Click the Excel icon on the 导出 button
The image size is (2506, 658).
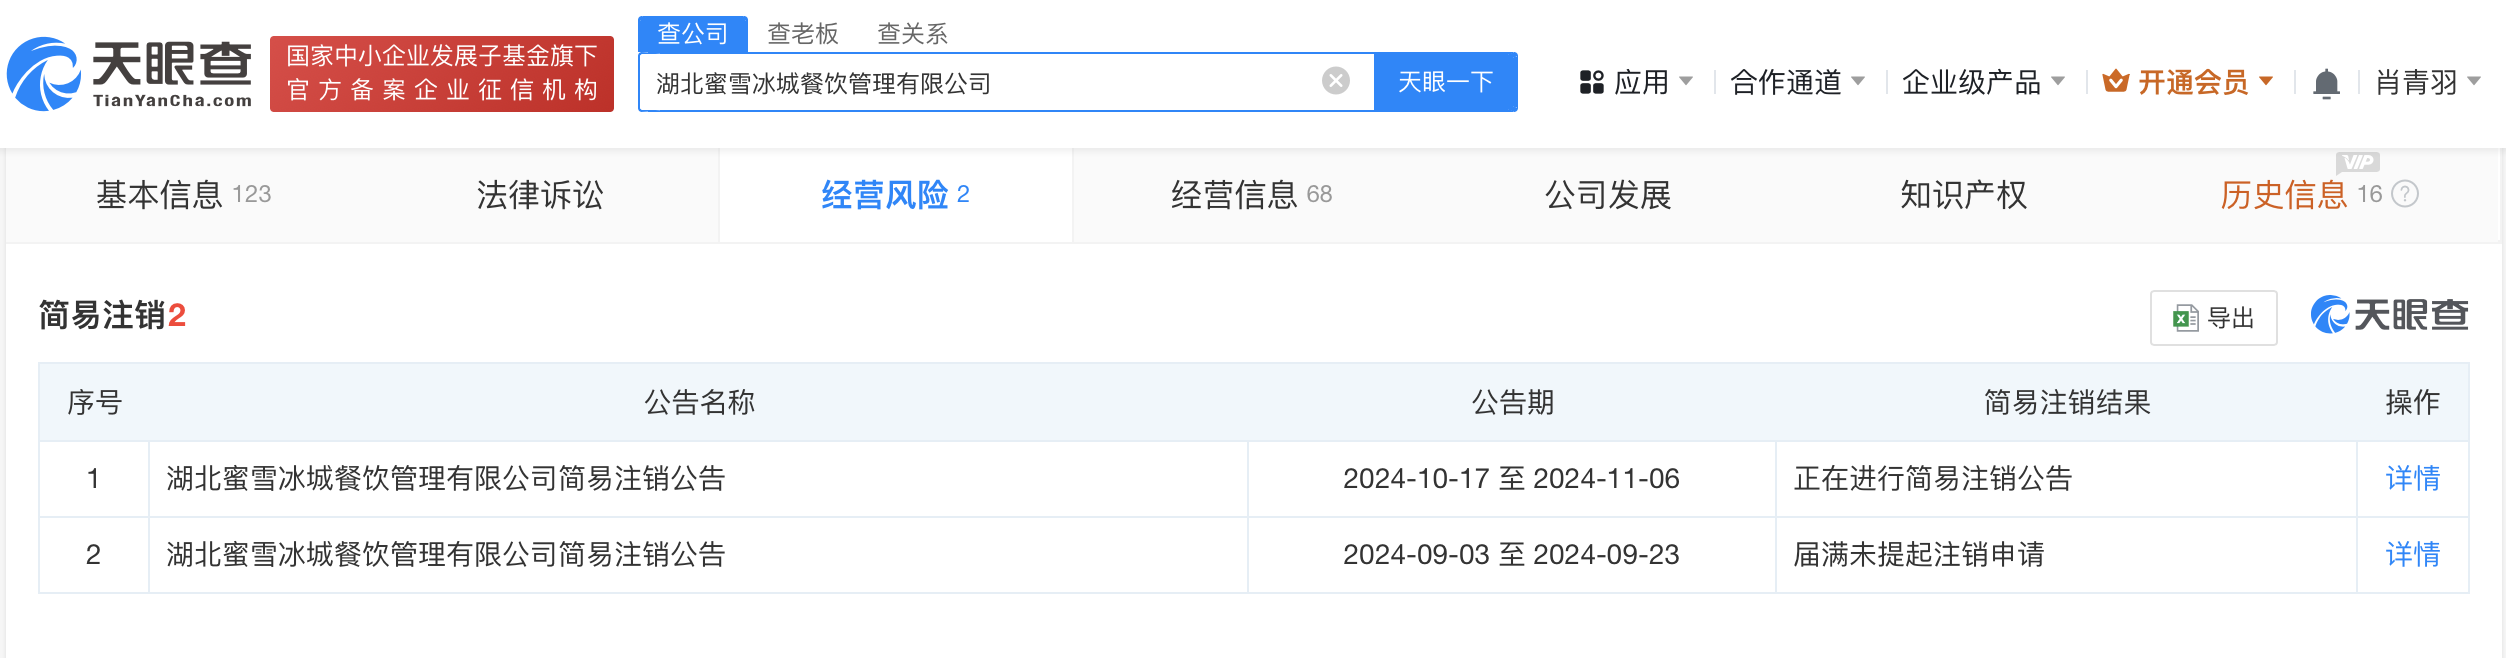click(2185, 318)
